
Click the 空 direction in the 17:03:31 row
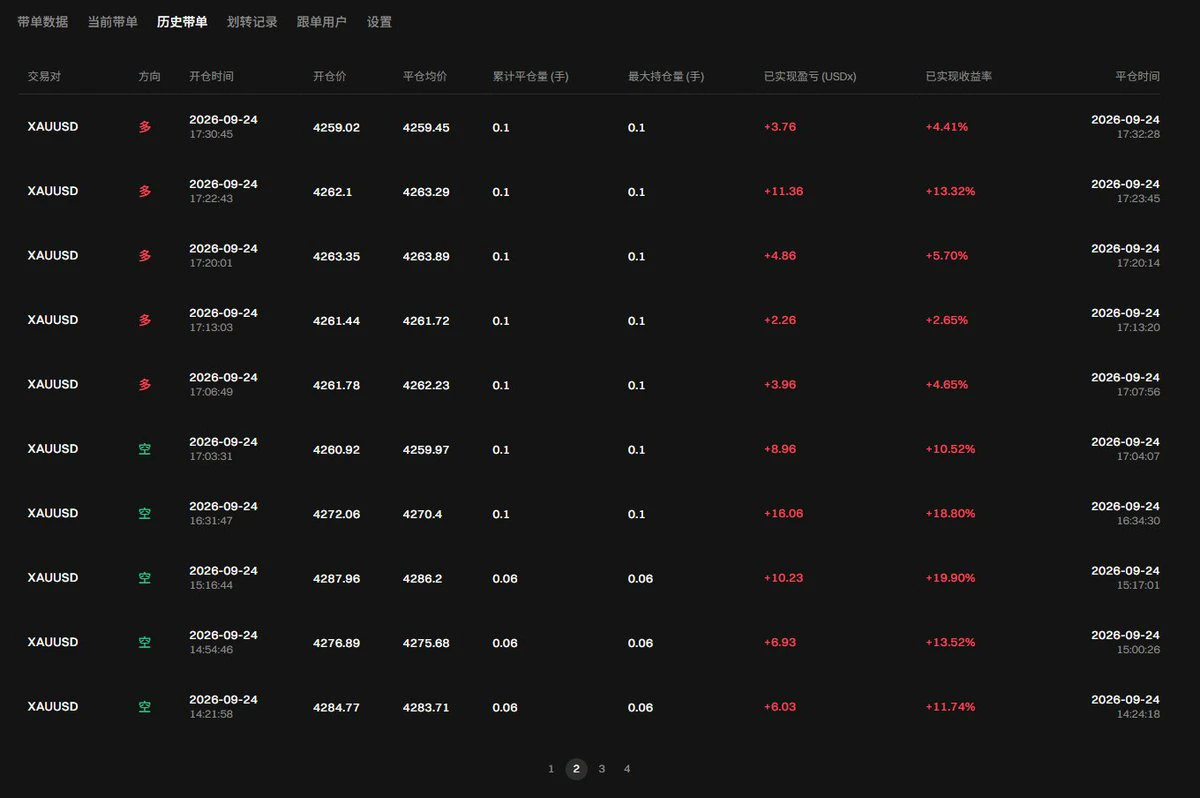coord(145,450)
